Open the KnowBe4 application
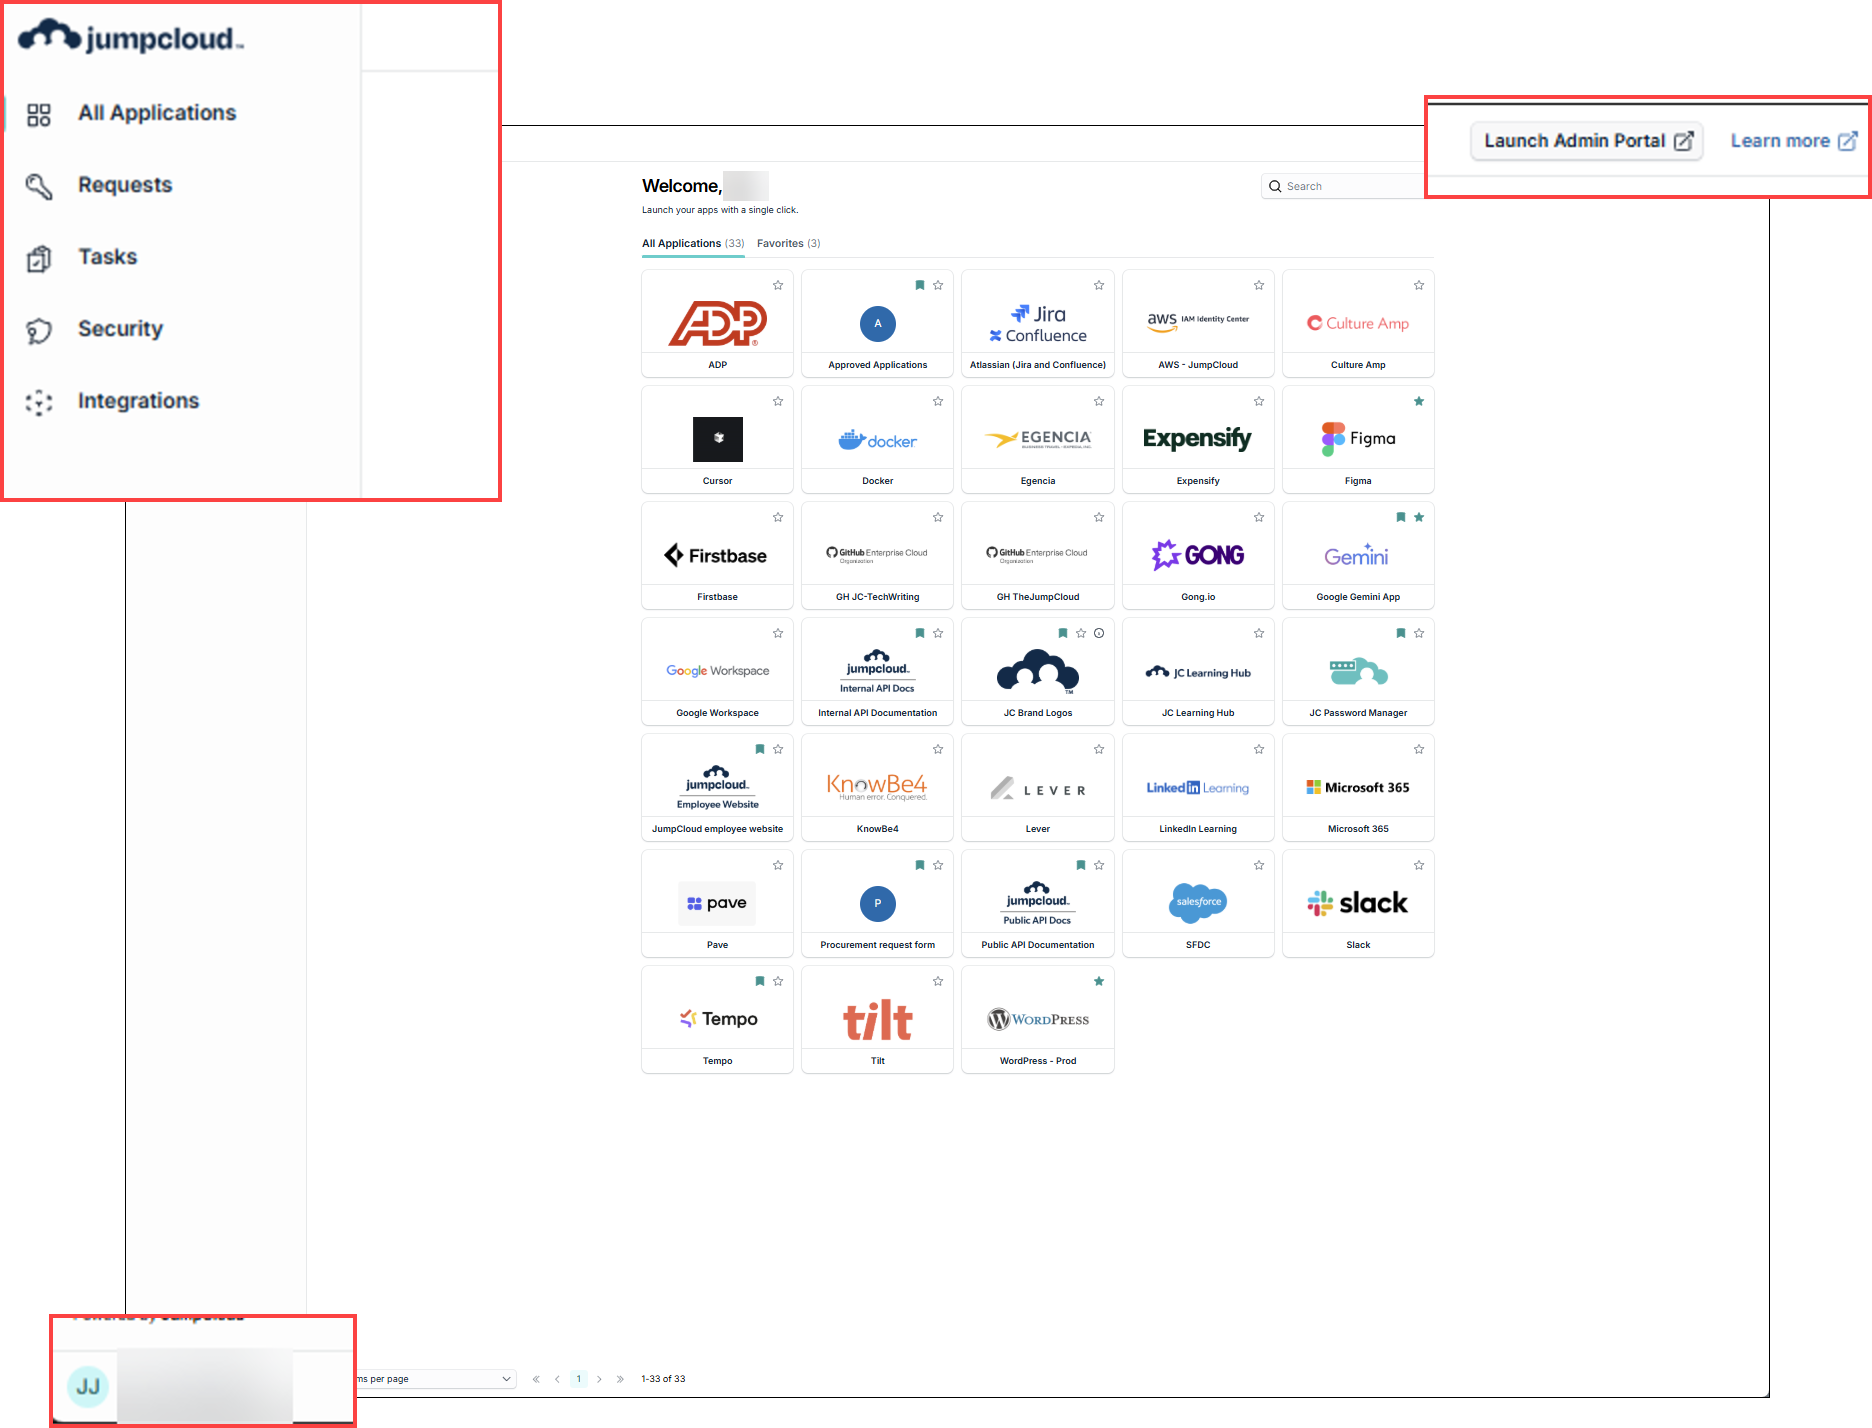The width and height of the screenshot is (1872, 1428). (x=878, y=787)
